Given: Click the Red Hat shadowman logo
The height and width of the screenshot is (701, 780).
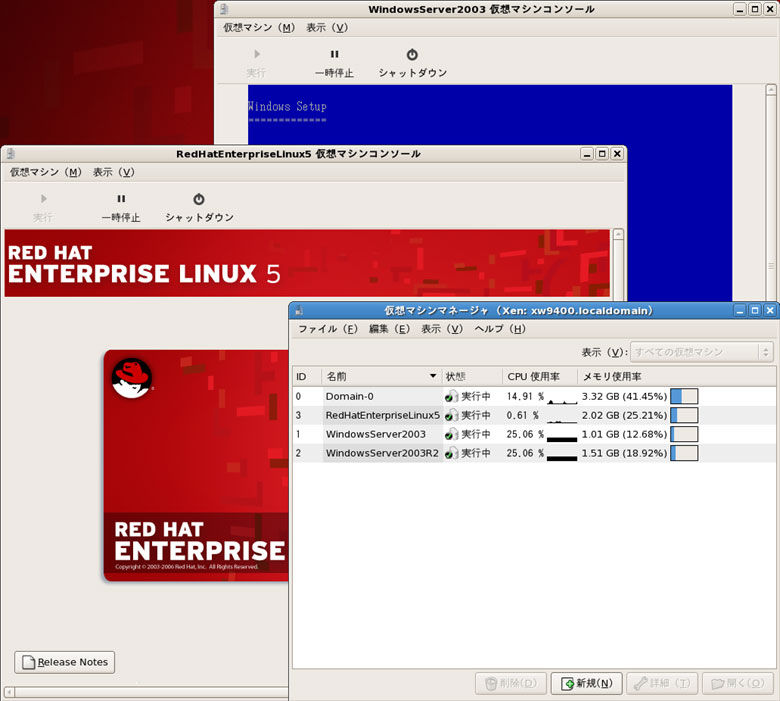Looking at the screenshot, I should pos(132,378).
